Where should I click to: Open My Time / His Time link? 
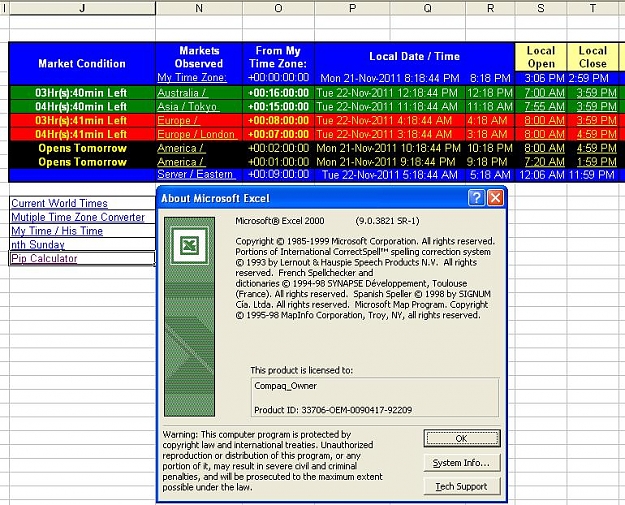[x=57, y=231]
